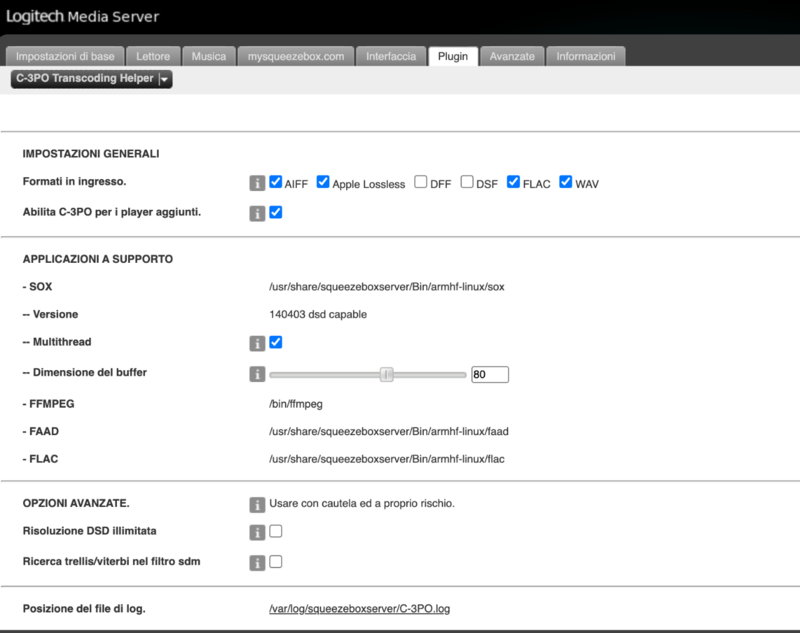Open the Avanzate tab

coord(512,56)
